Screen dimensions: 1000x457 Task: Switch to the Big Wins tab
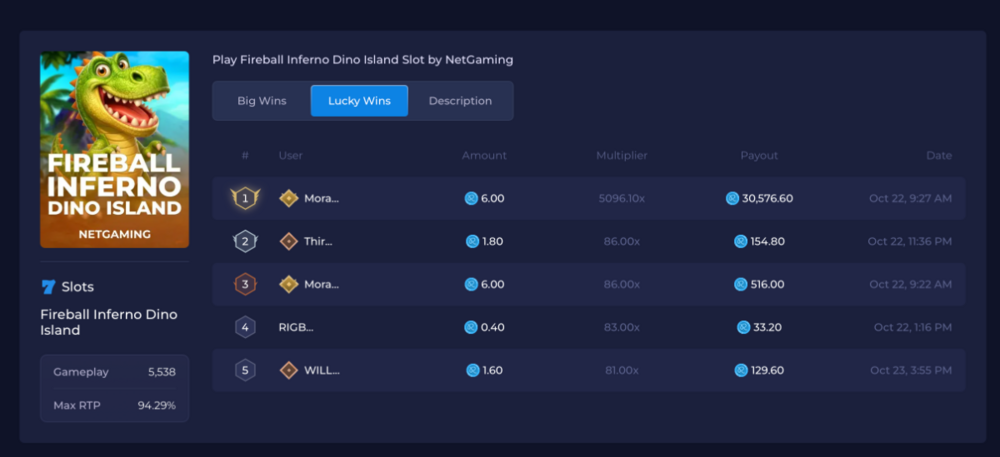coord(261,101)
